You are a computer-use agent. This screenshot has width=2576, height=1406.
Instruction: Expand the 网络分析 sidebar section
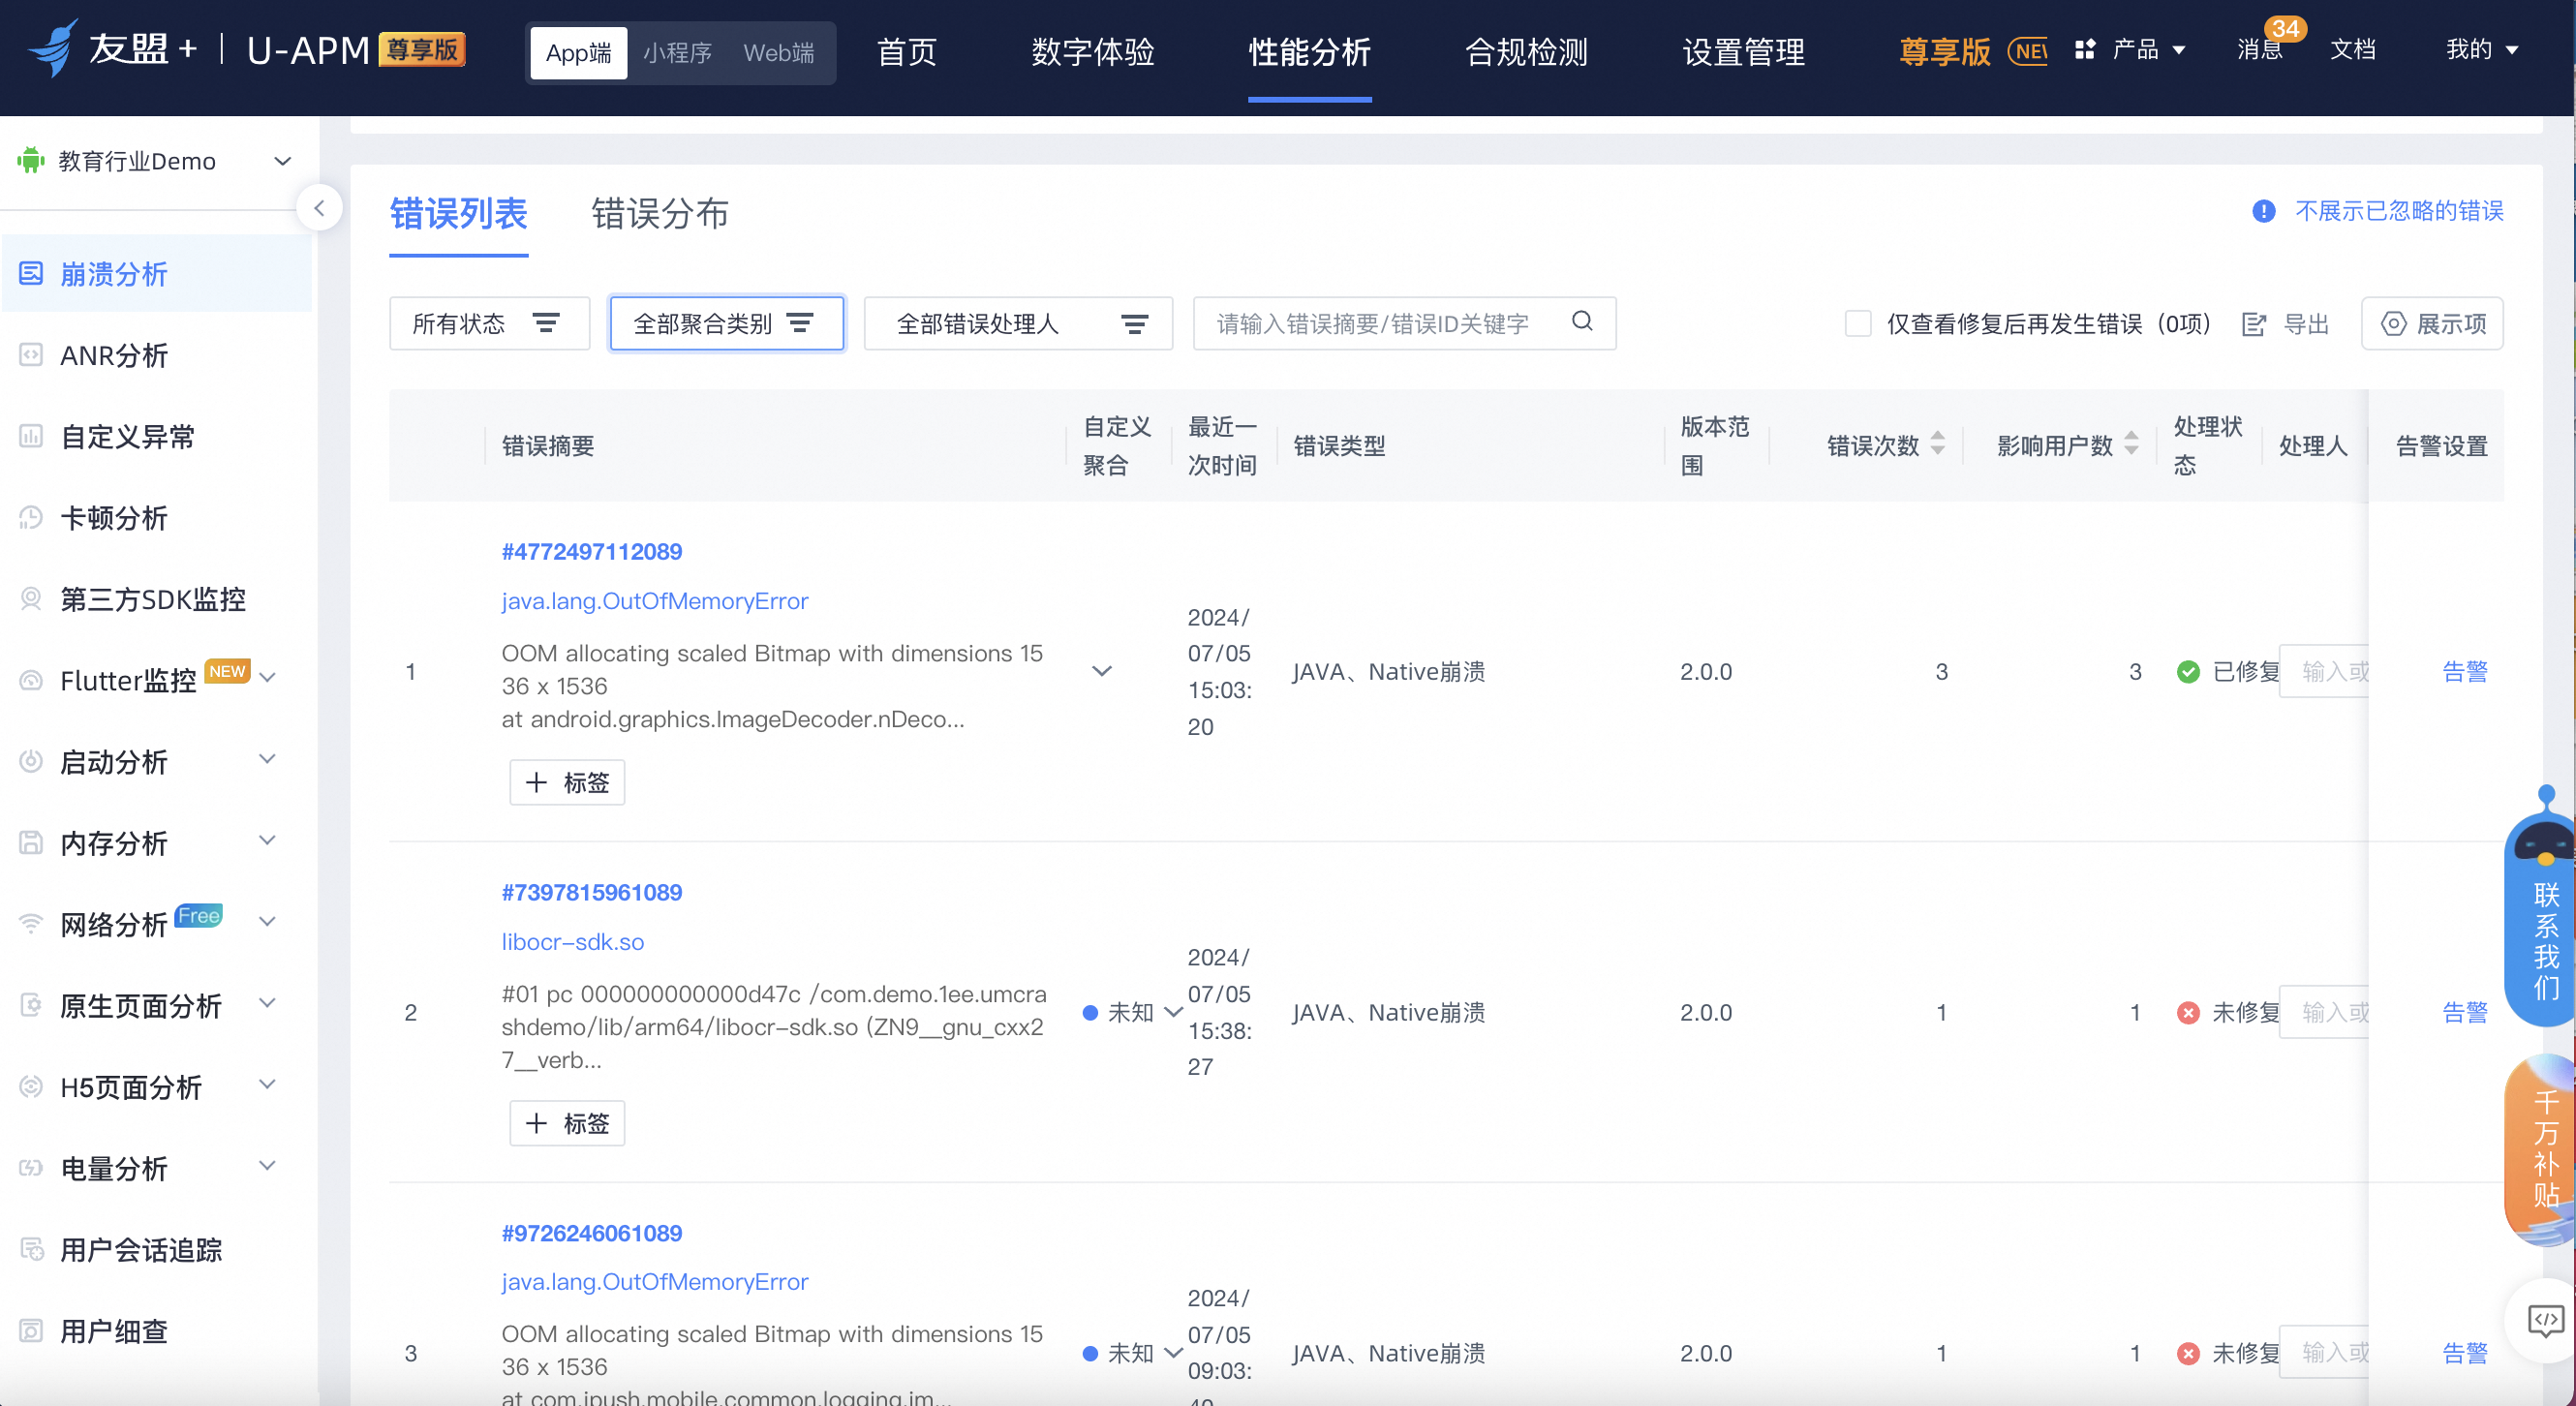click(x=267, y=922)
